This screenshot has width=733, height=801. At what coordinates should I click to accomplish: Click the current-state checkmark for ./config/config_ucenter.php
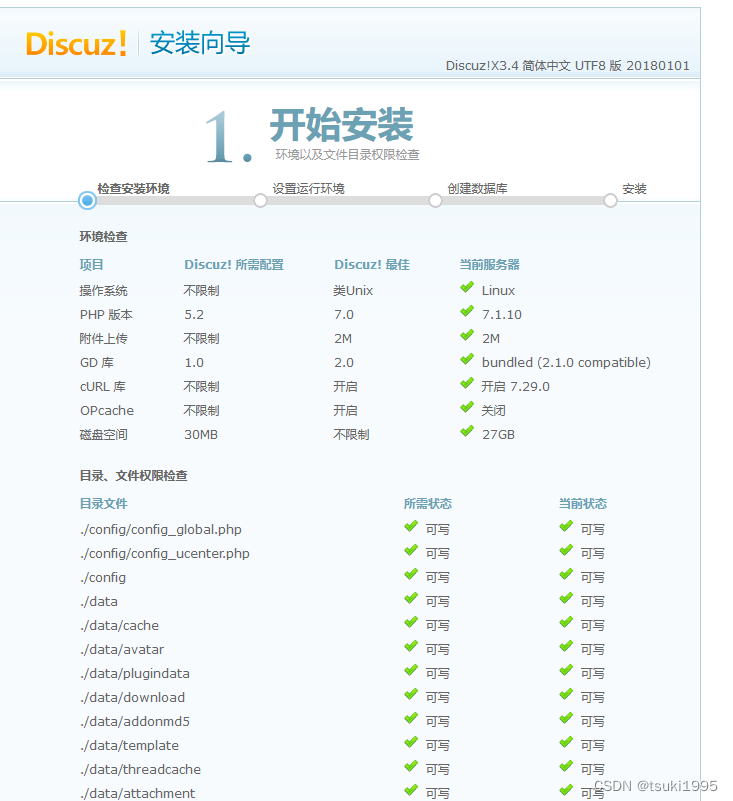[566, 551]
